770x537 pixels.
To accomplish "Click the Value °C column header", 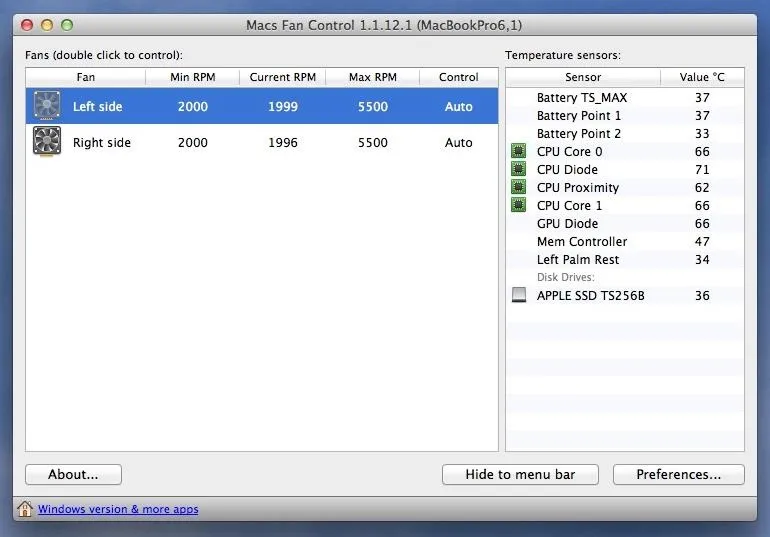I will 702,77.
